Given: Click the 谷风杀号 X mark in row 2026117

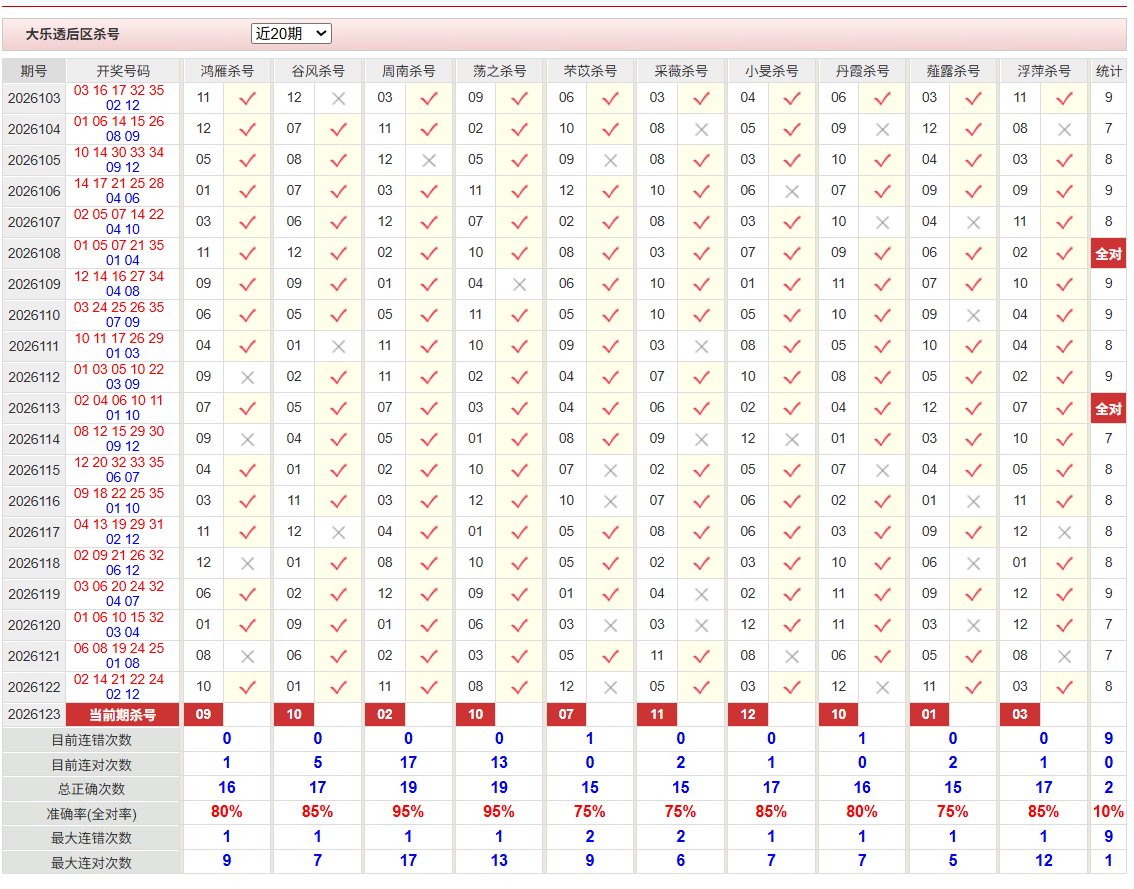Looking at the screenshot, I should [338, 532].
